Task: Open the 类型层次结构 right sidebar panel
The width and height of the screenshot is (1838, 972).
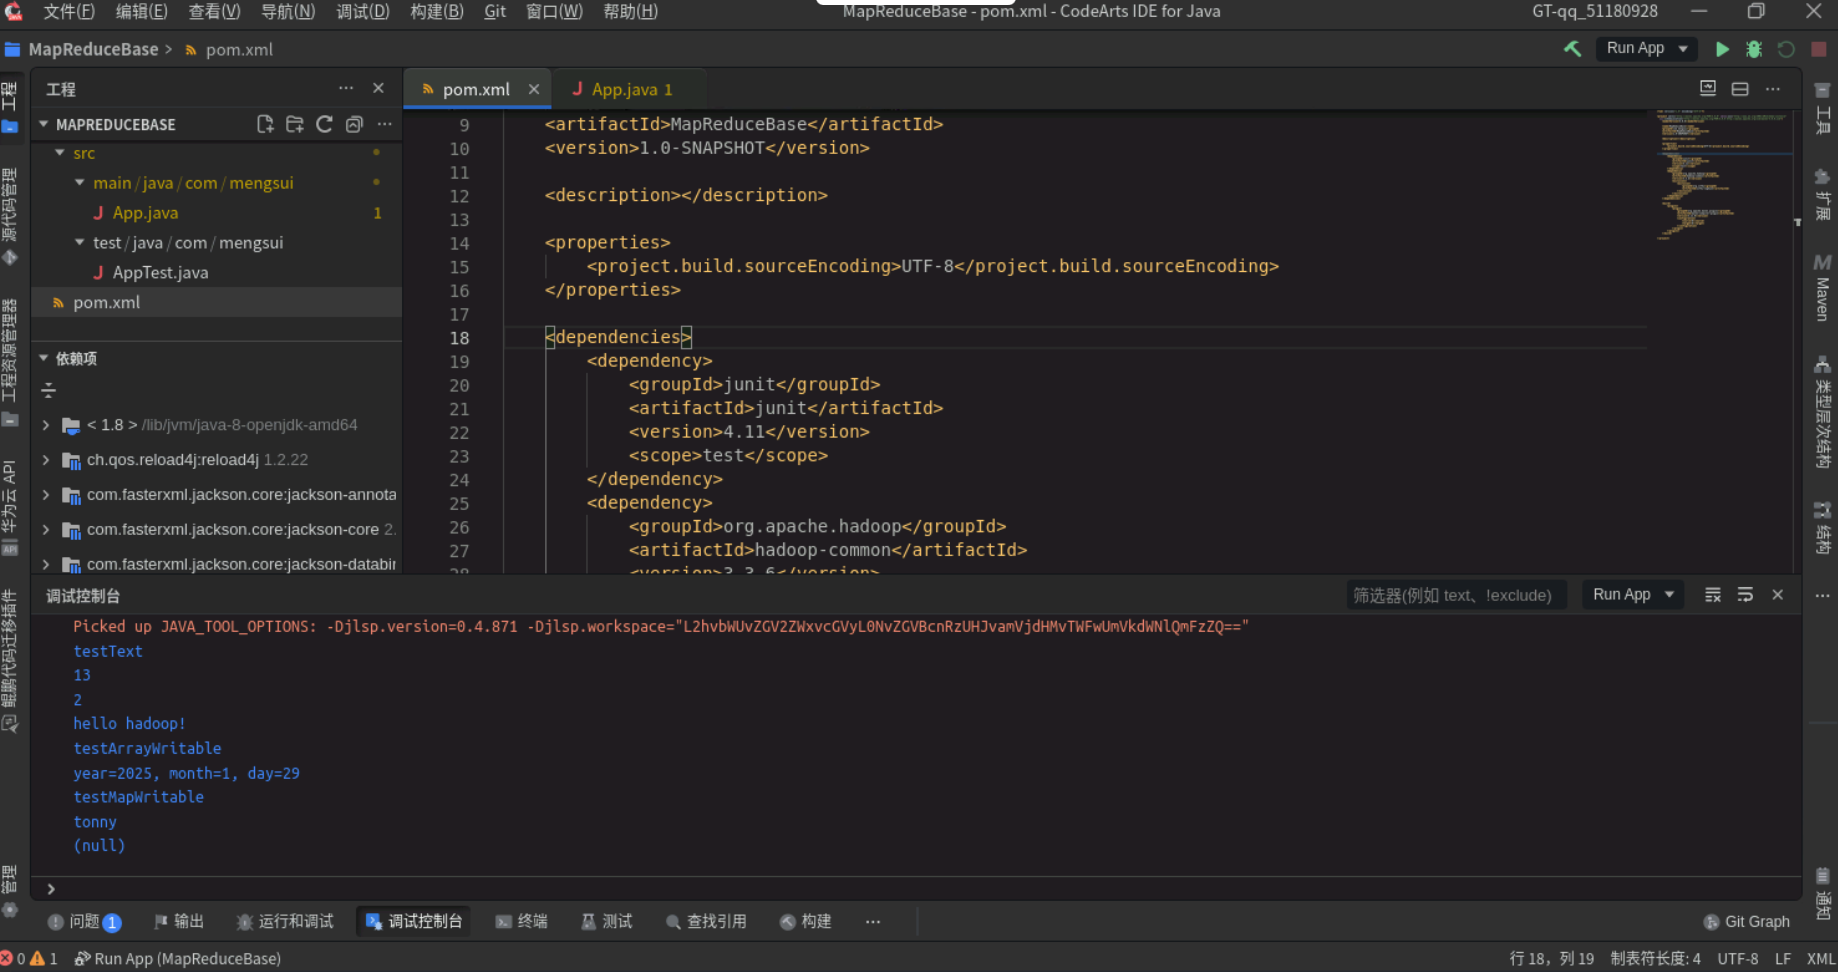Action: [1822, 412]
